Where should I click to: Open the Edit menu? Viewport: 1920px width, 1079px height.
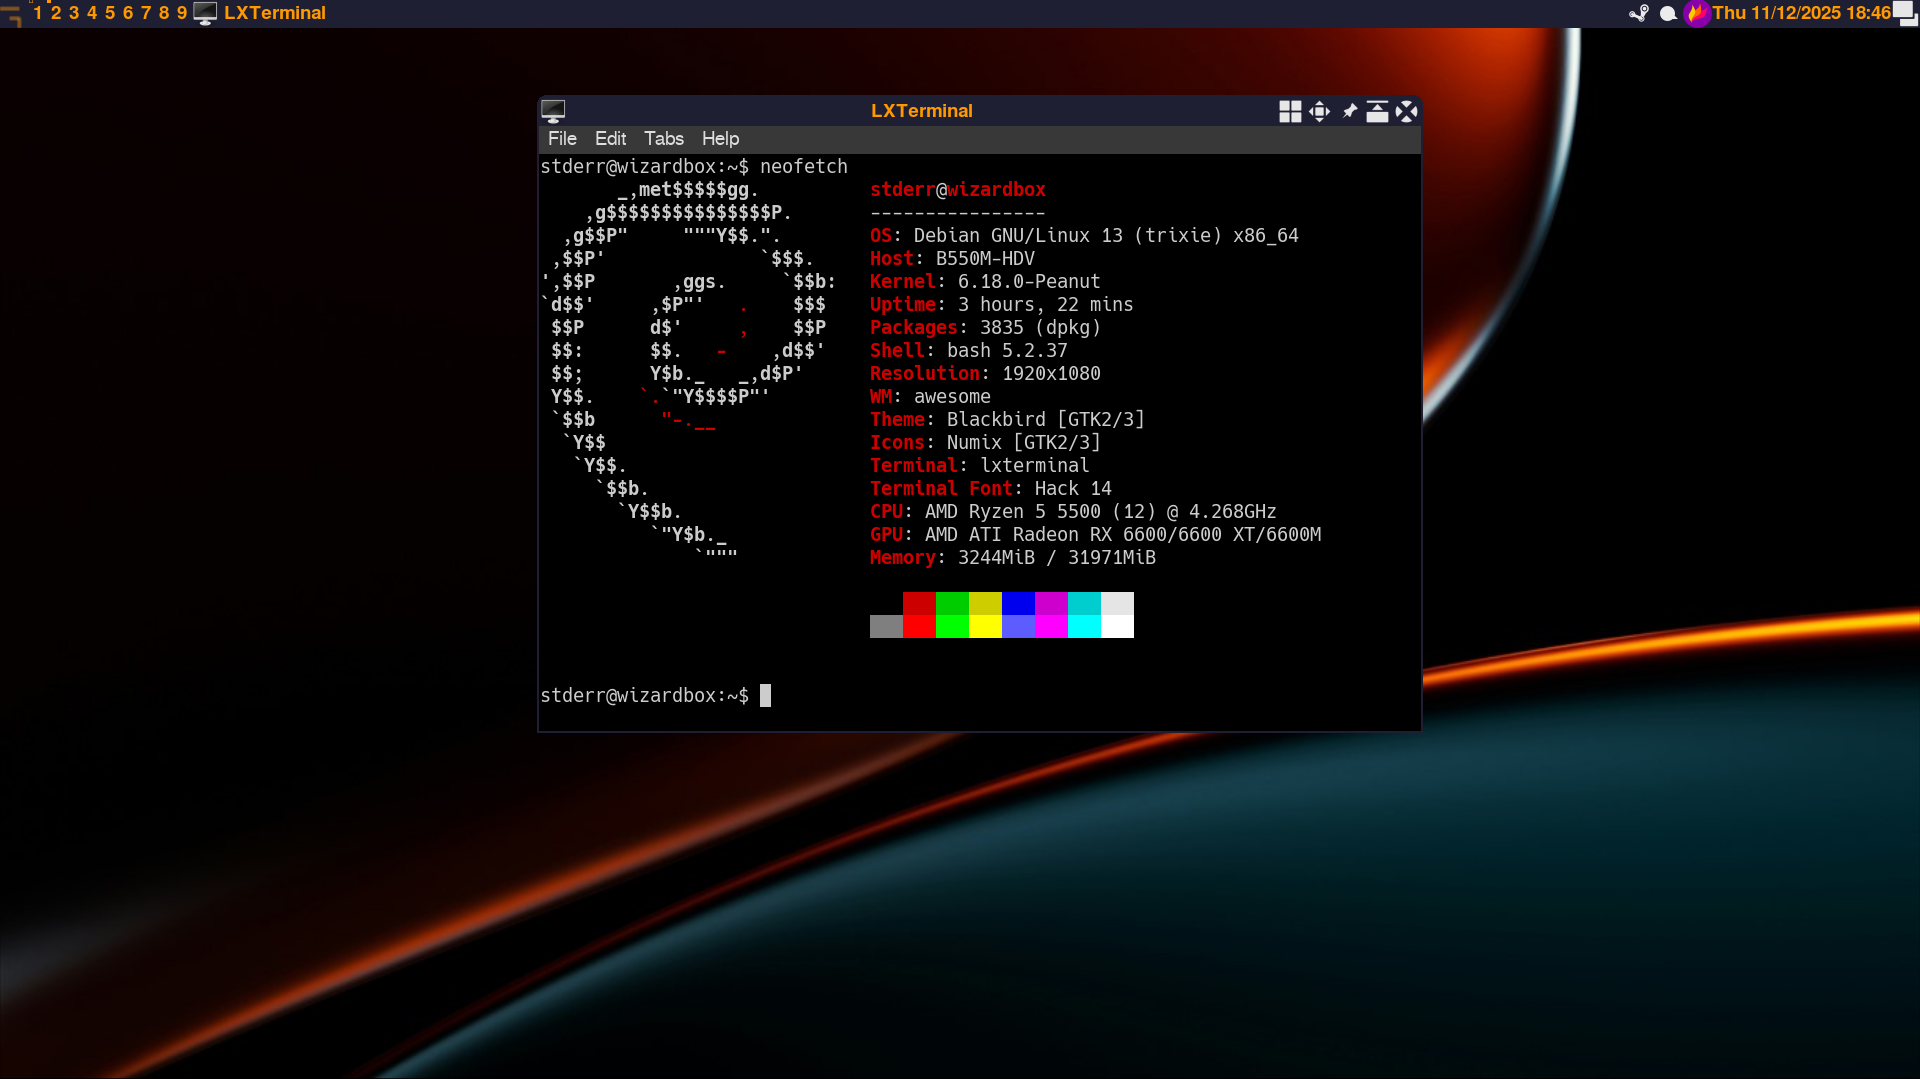(x=610, y=139)
